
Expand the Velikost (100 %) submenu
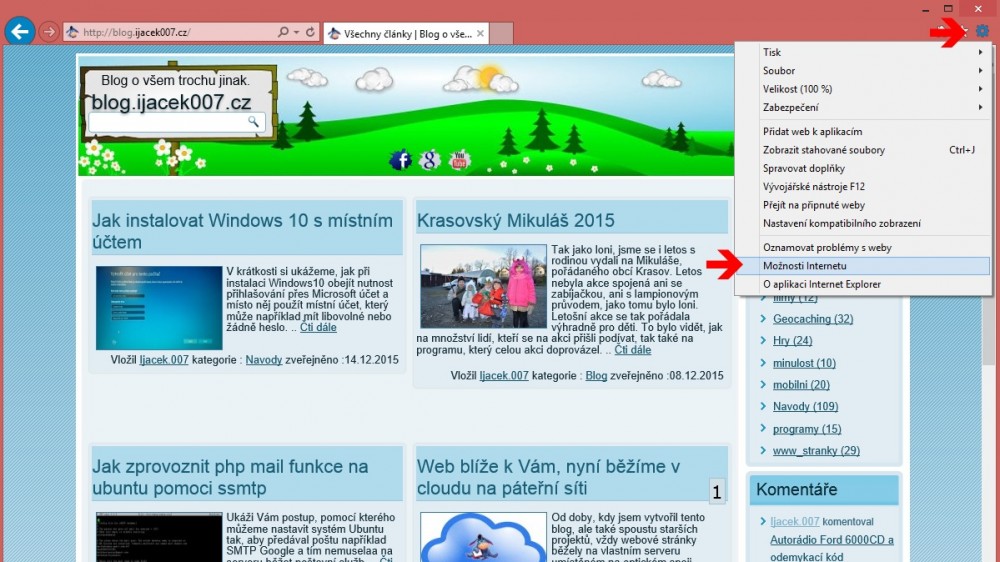(x=860, y=89)
